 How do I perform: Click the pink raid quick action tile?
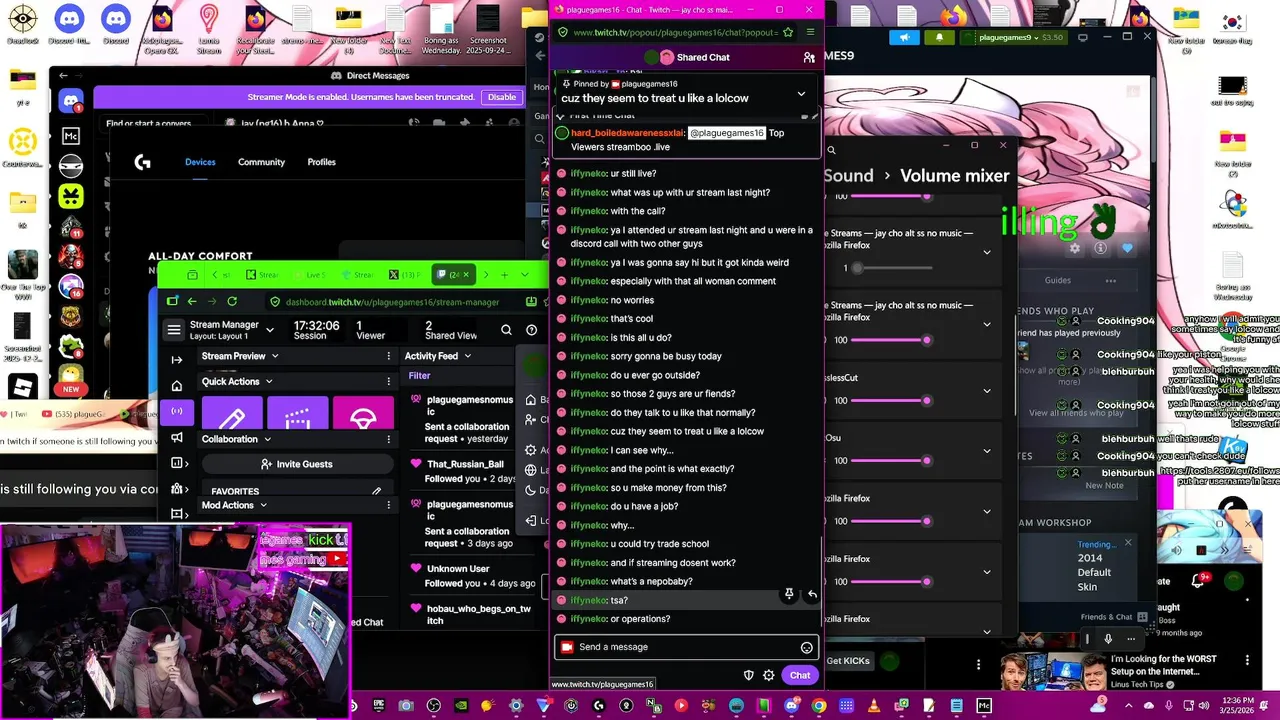coord(363,414)
